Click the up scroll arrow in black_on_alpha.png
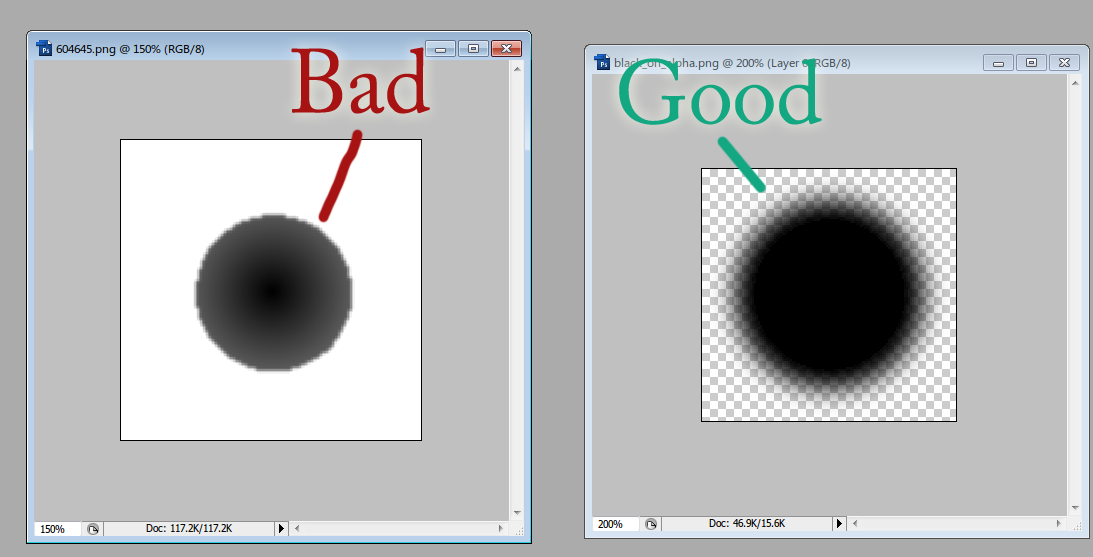The height and width of the screenshot is (557, 1093). click(x=1076, y=79)
